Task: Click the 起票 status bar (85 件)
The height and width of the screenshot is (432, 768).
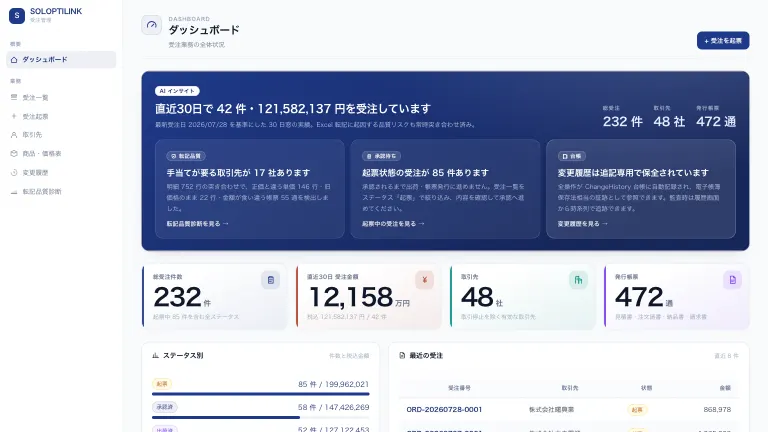Action: pos(261,394)
